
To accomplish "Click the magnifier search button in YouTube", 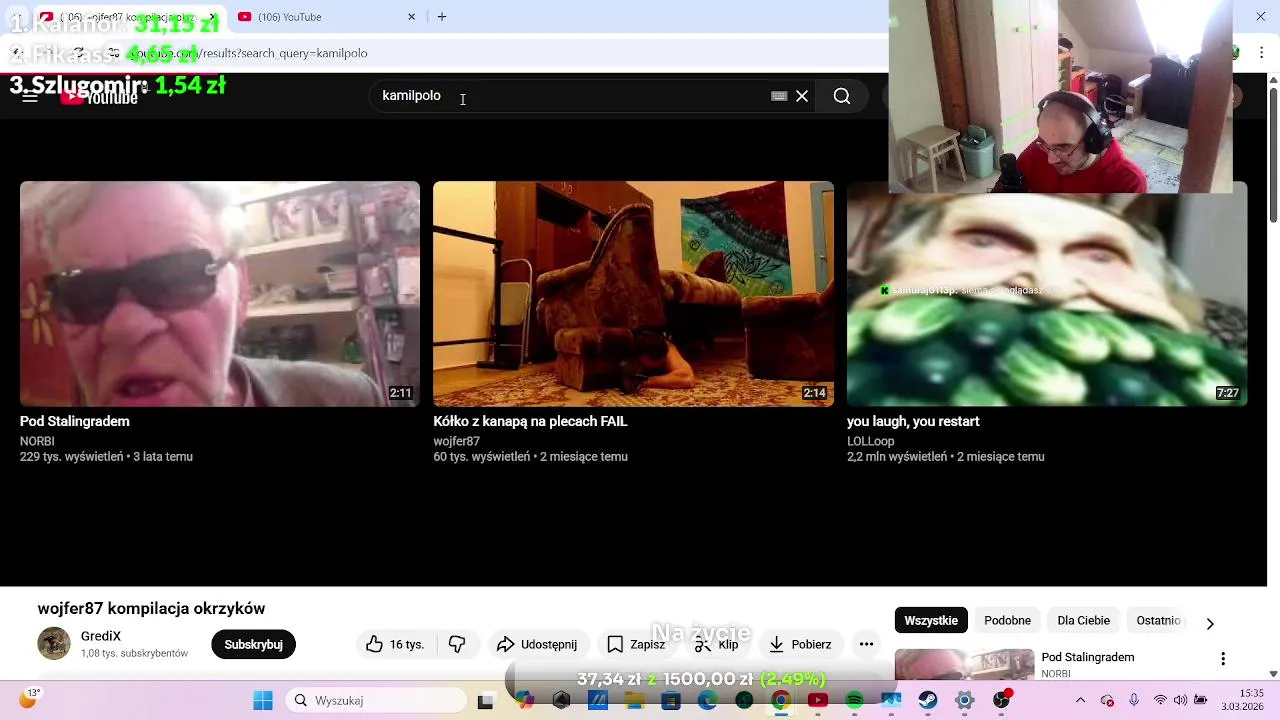I will click(842, 96).
